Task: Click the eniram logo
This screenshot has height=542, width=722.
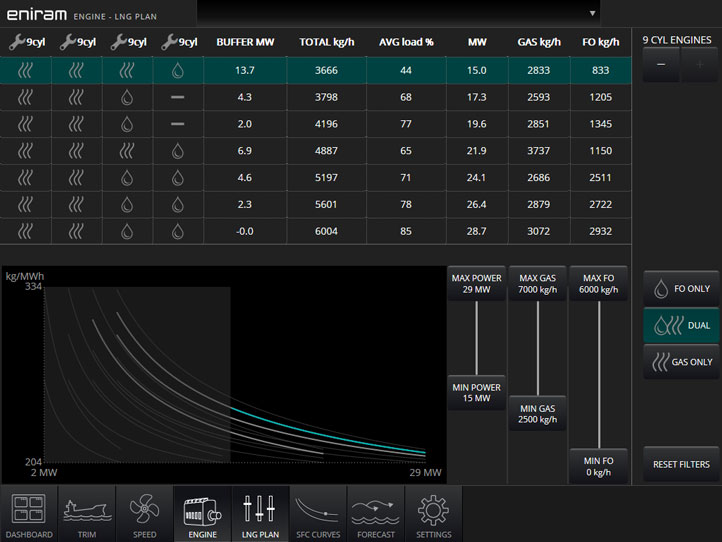Action: point(37,15)
